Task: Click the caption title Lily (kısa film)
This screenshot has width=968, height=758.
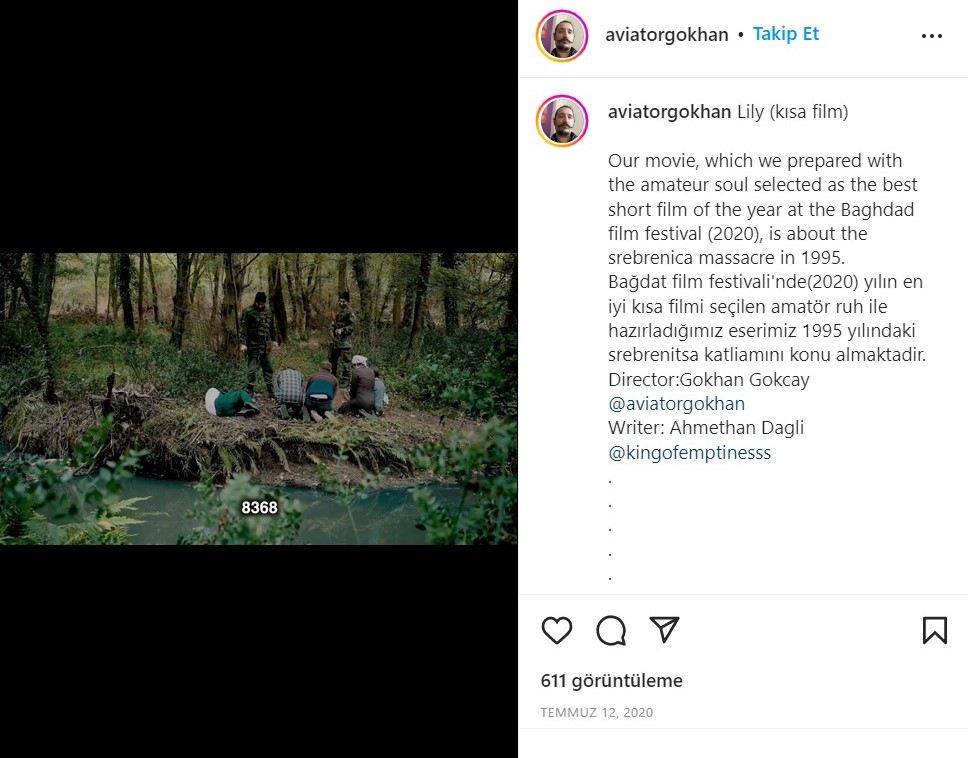Action: [792, 112]
